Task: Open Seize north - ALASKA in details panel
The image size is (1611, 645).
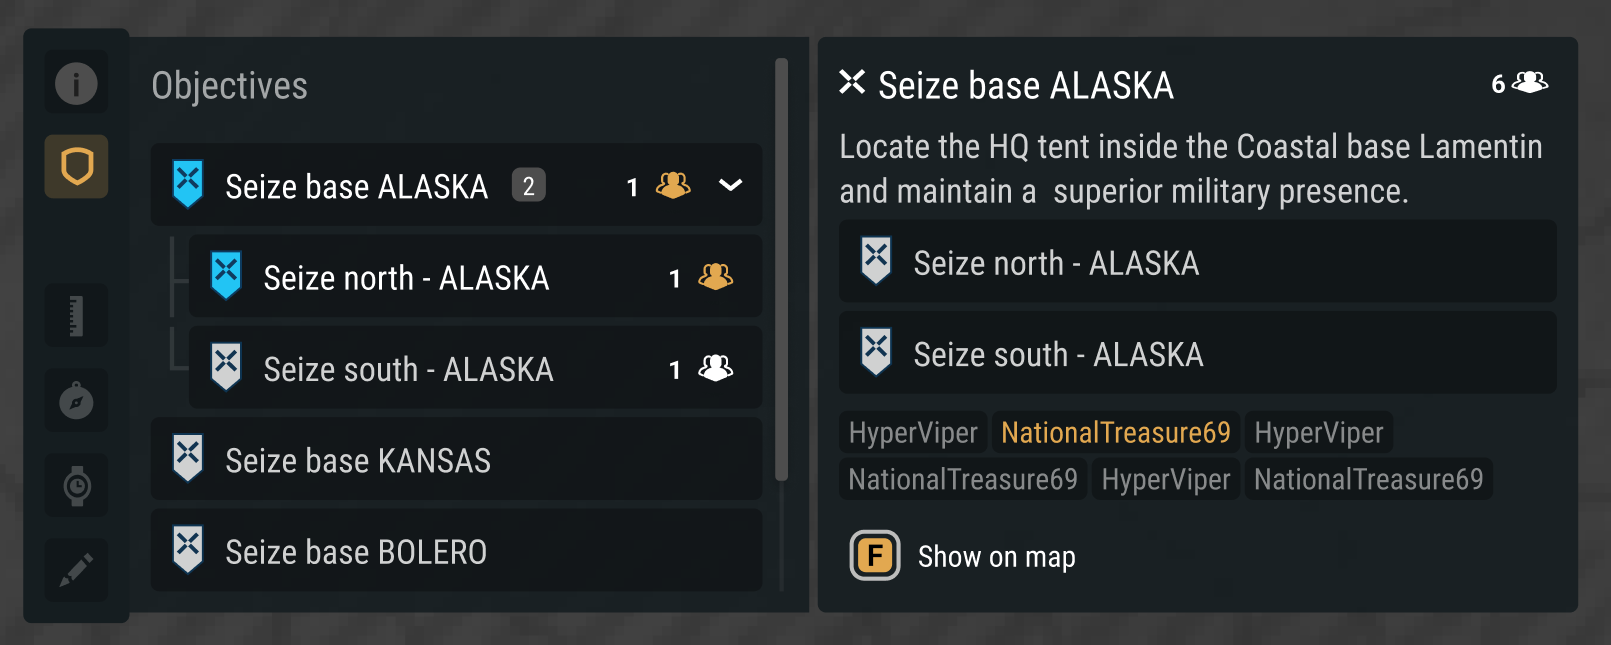Action: tap(1056, 263)
